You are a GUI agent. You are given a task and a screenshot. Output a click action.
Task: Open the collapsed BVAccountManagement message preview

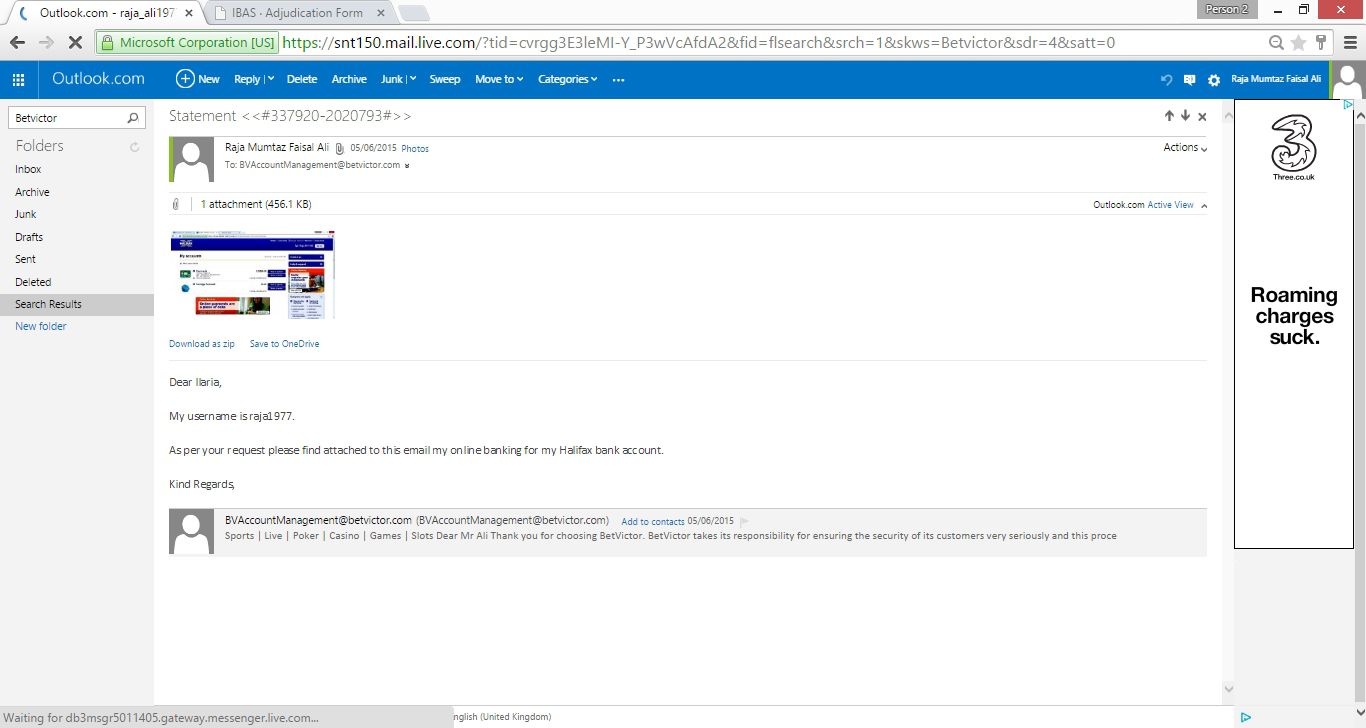point(688,532)
